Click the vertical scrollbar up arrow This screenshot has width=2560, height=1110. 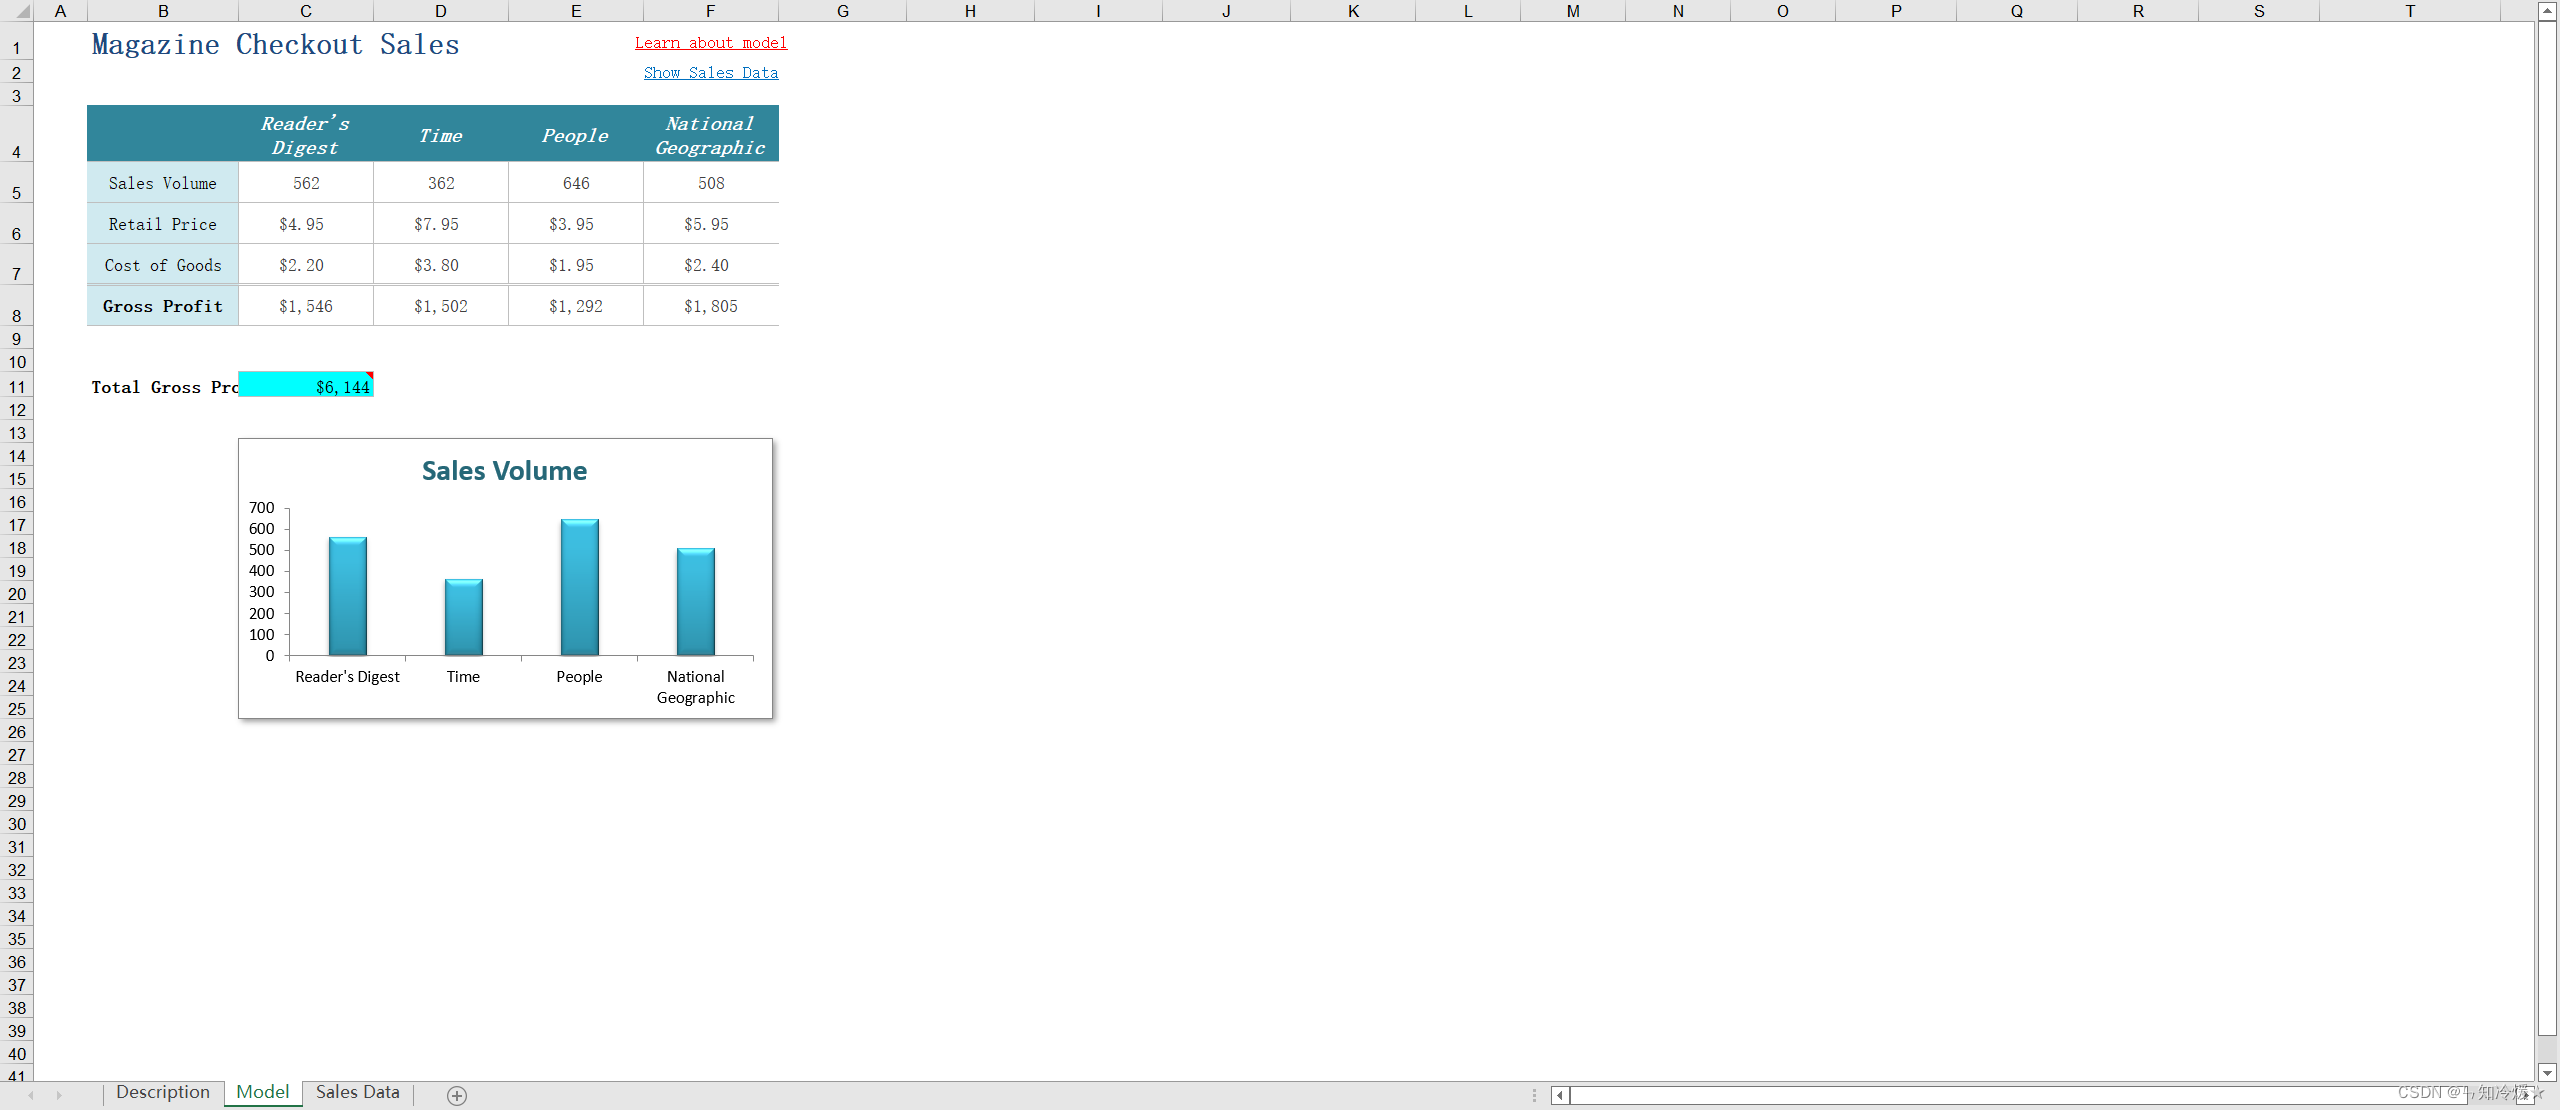(2547, 11)
